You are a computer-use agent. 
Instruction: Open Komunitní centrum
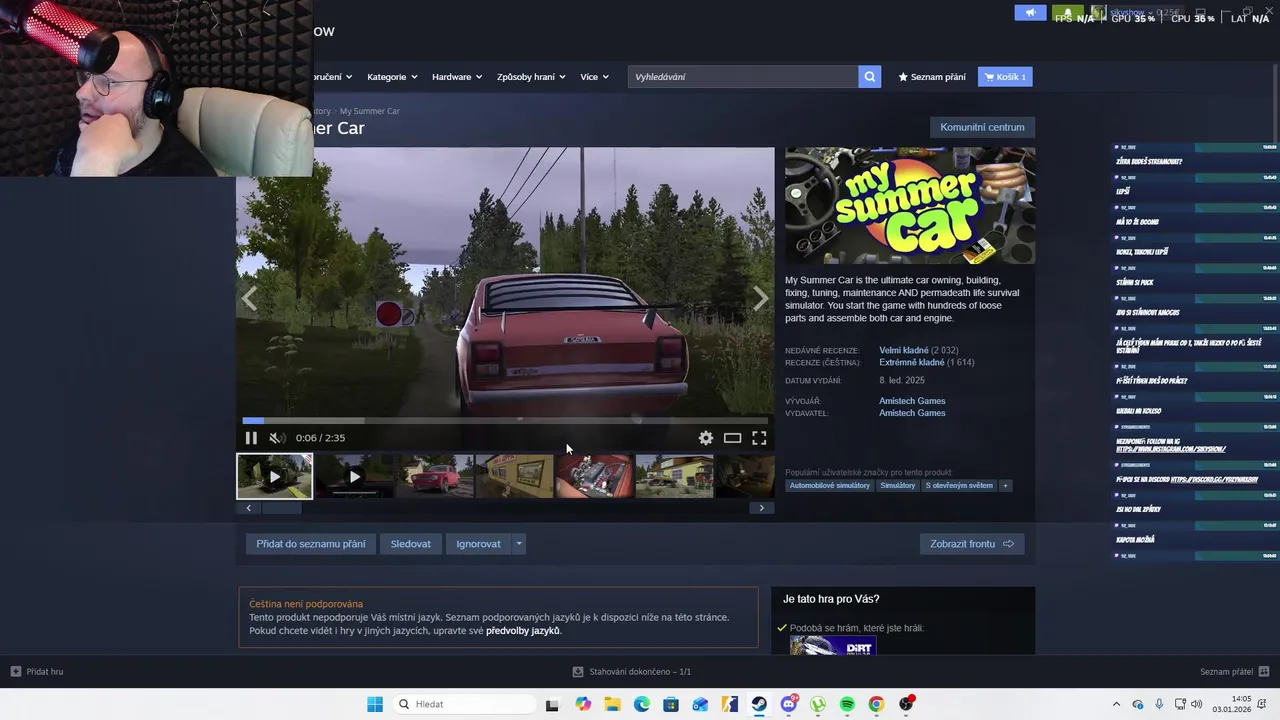(982, 127)
